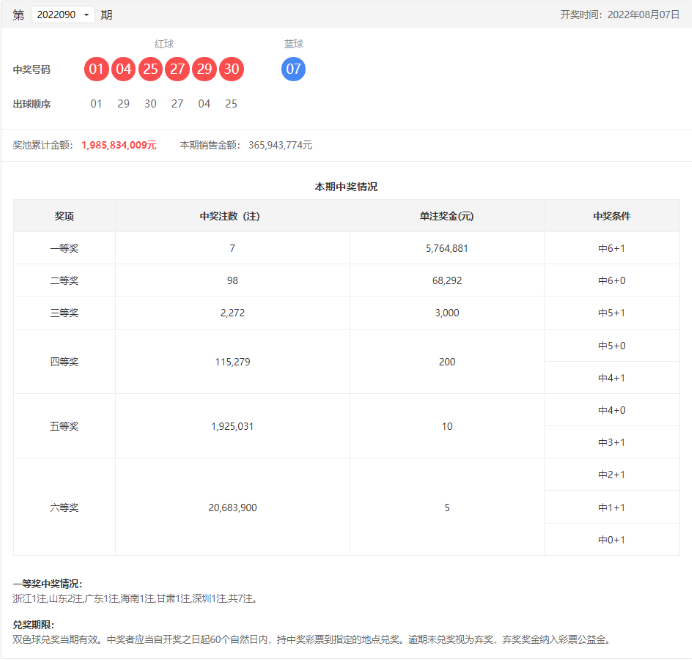Click red ball 27

(x=177, y=69)
